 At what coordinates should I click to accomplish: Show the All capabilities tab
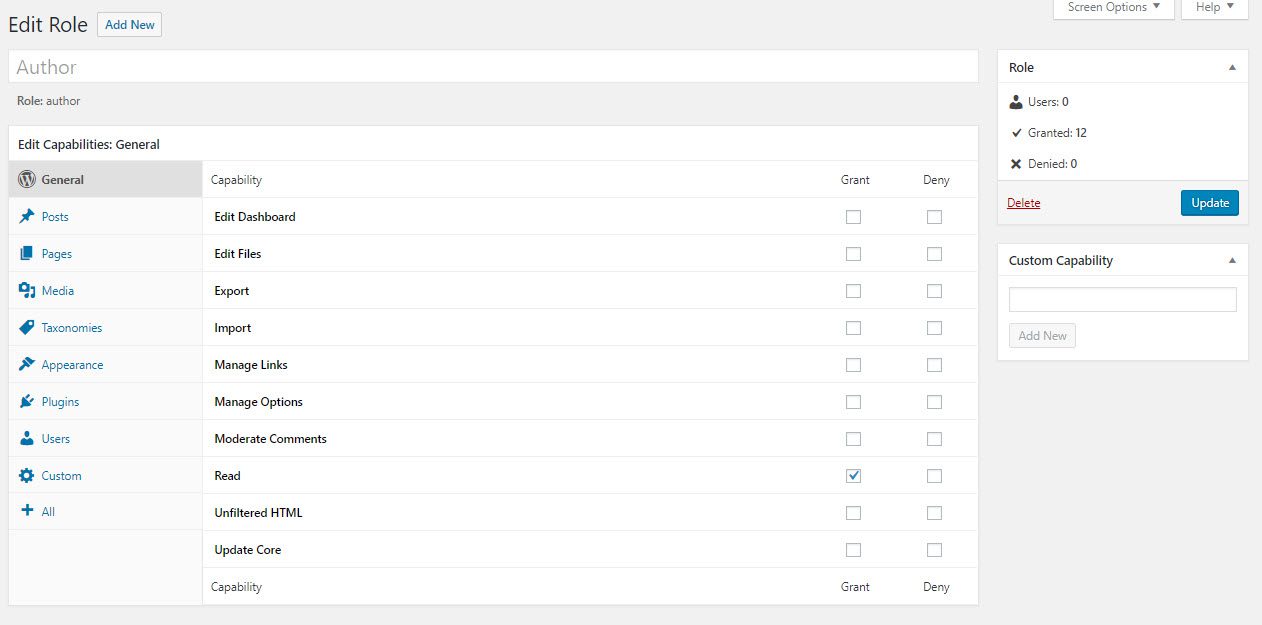[x=48, y=511]
